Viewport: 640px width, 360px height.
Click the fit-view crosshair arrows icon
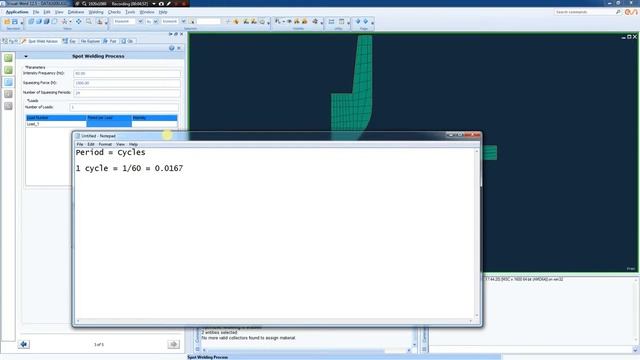click(78, 22)
